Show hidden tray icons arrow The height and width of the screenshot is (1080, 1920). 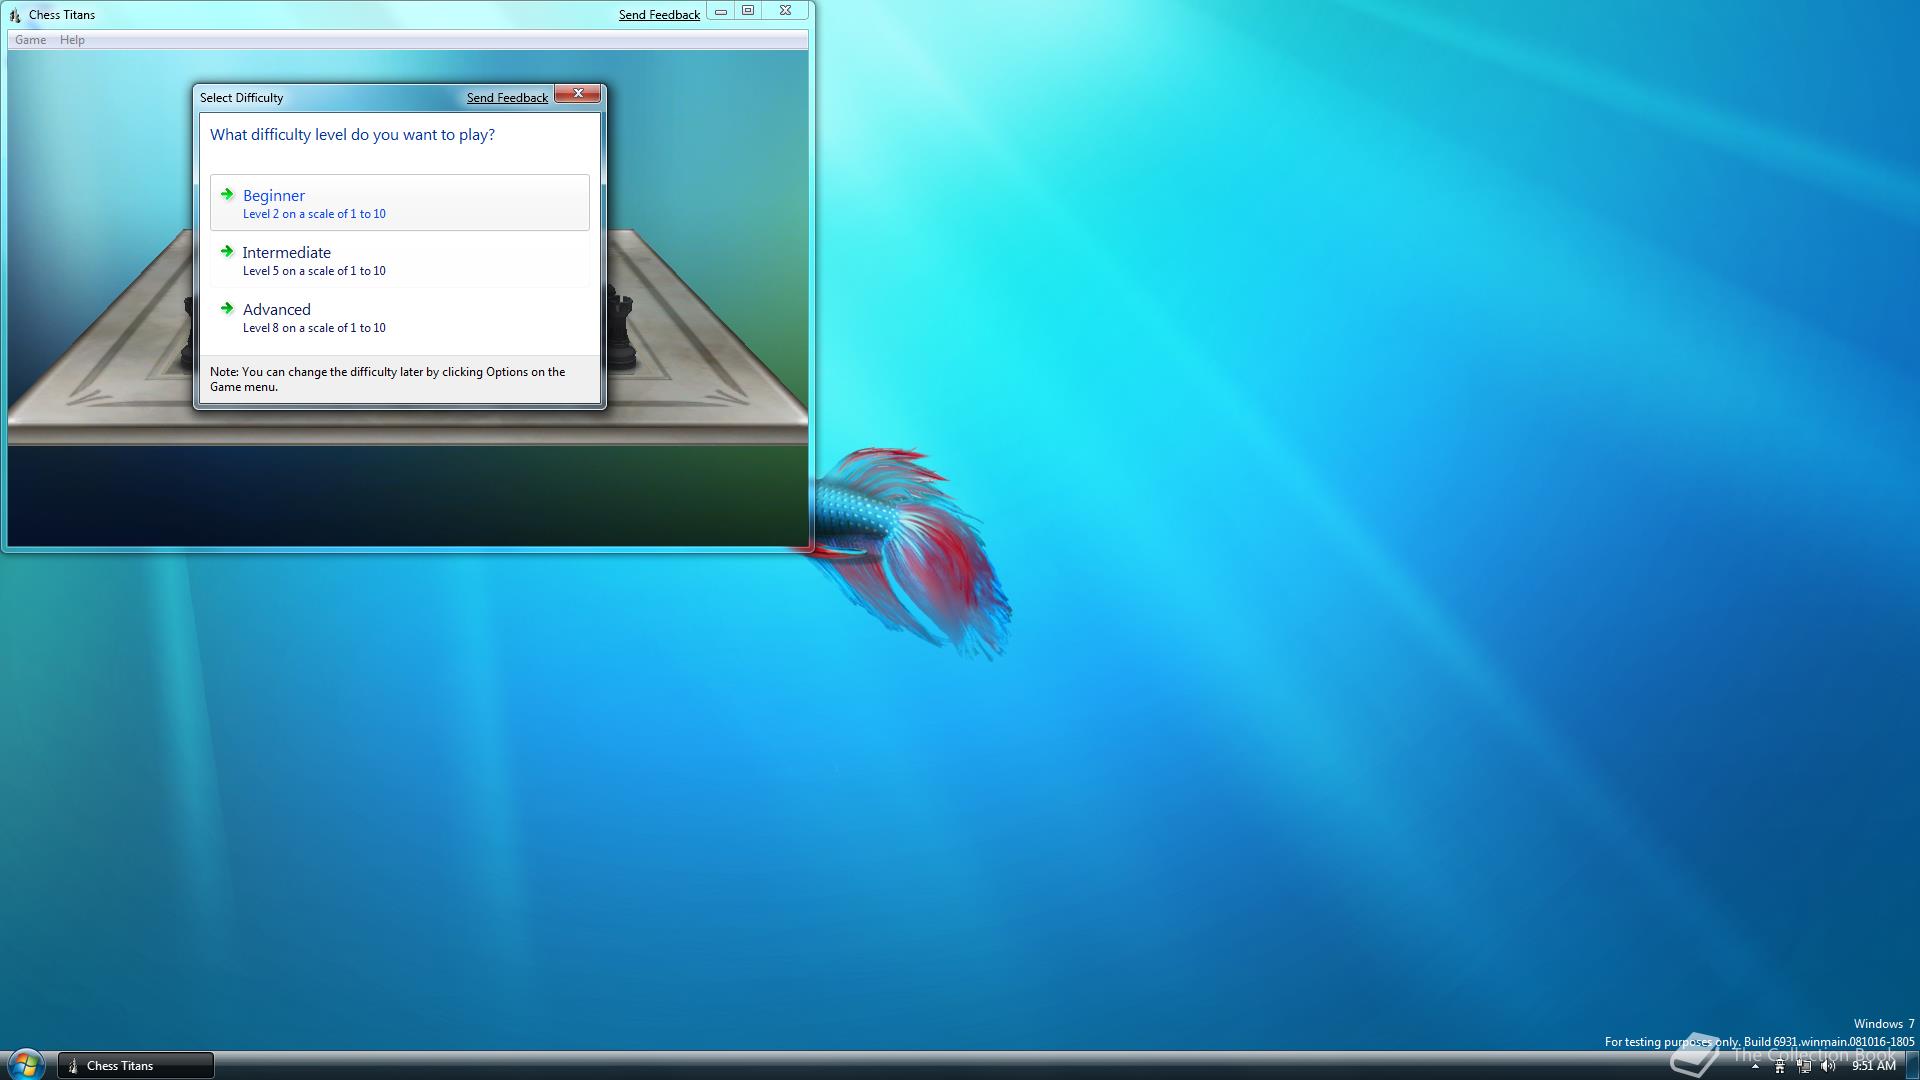tap(1755, 1067)
